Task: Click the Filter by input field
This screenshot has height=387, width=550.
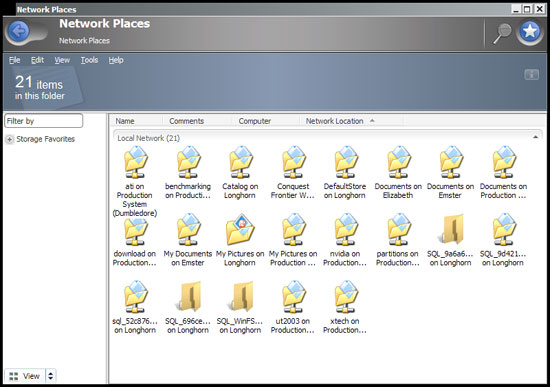Action: point(44,121)
